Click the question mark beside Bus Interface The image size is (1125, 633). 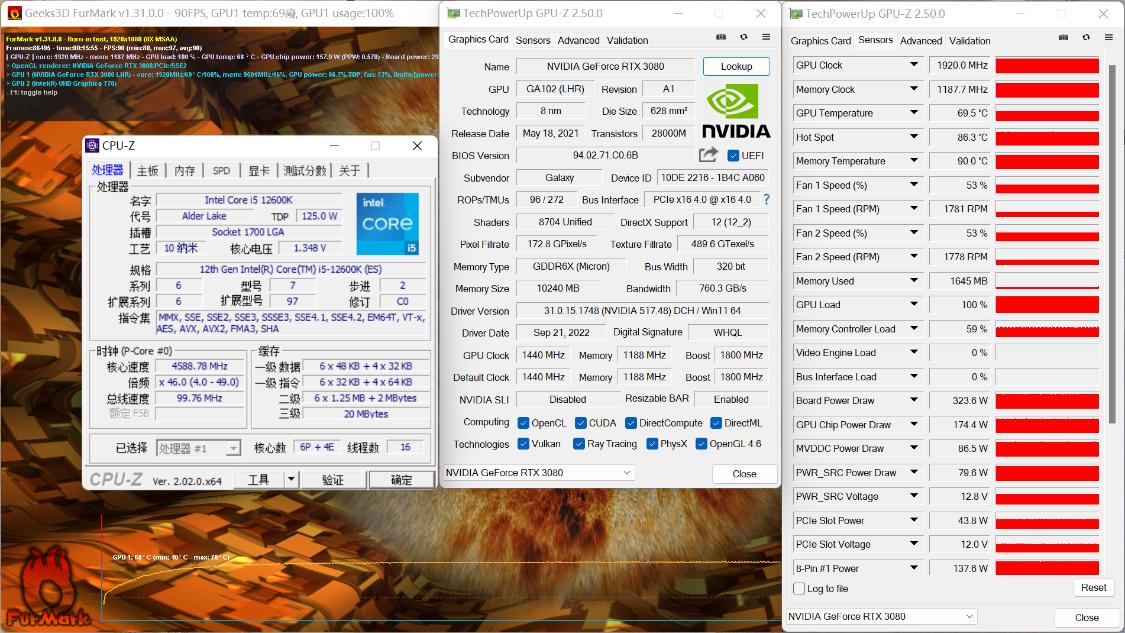tap(765, 198)
